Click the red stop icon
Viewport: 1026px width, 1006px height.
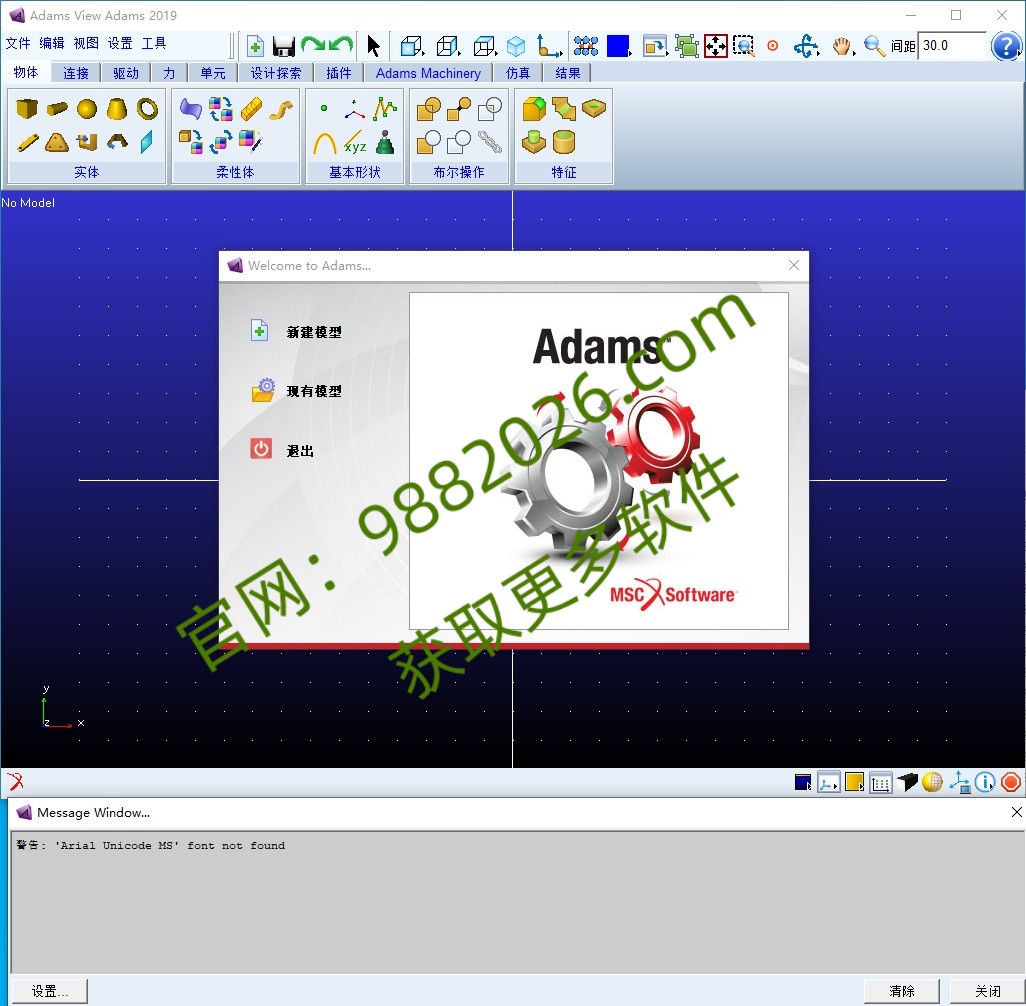pyautogui.click(x=1011, y=782)
